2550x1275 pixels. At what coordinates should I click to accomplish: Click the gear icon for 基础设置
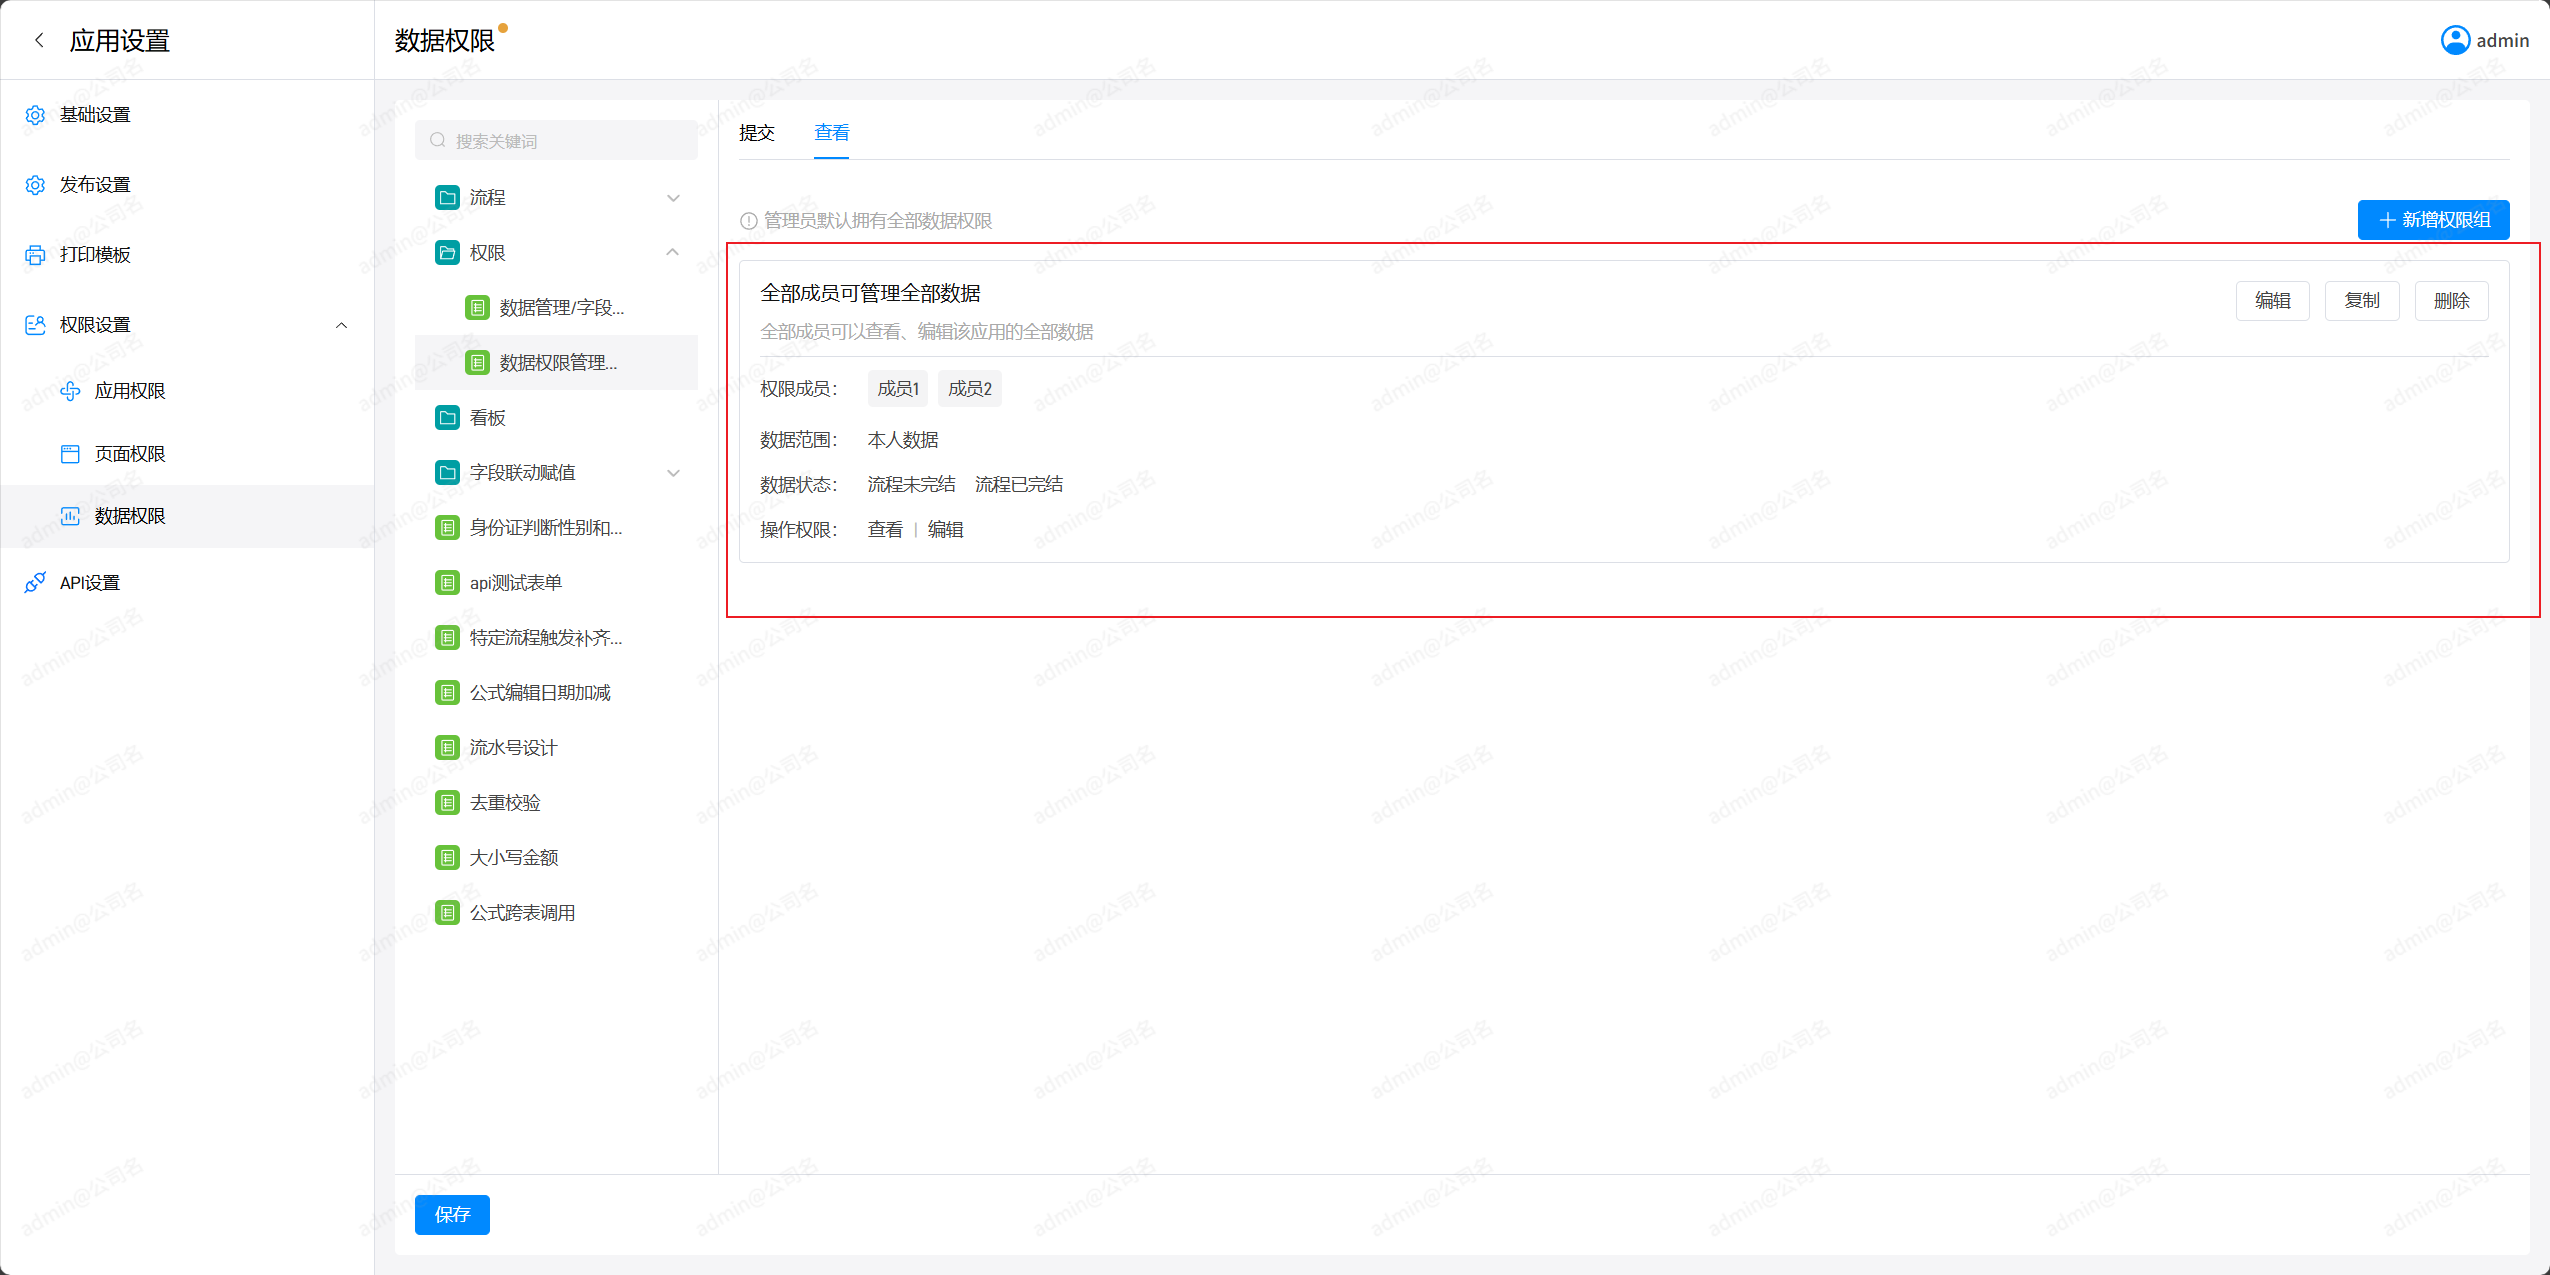tap(35, 115)
